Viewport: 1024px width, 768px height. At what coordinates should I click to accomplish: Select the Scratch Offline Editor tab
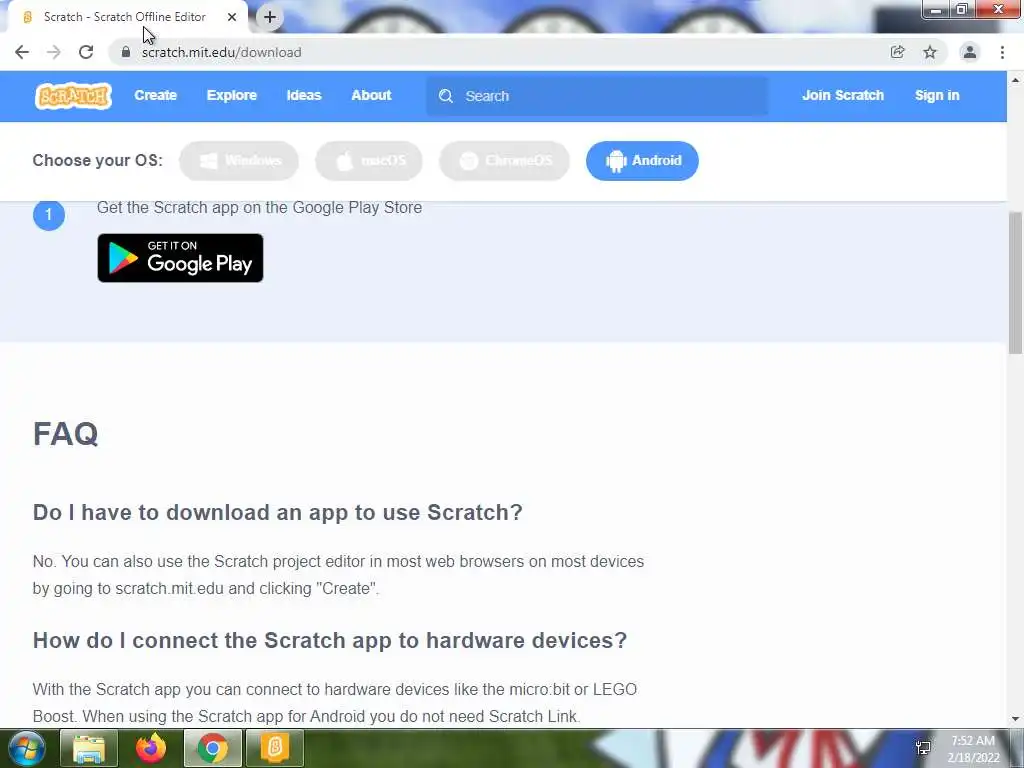(x=128, y=17)
